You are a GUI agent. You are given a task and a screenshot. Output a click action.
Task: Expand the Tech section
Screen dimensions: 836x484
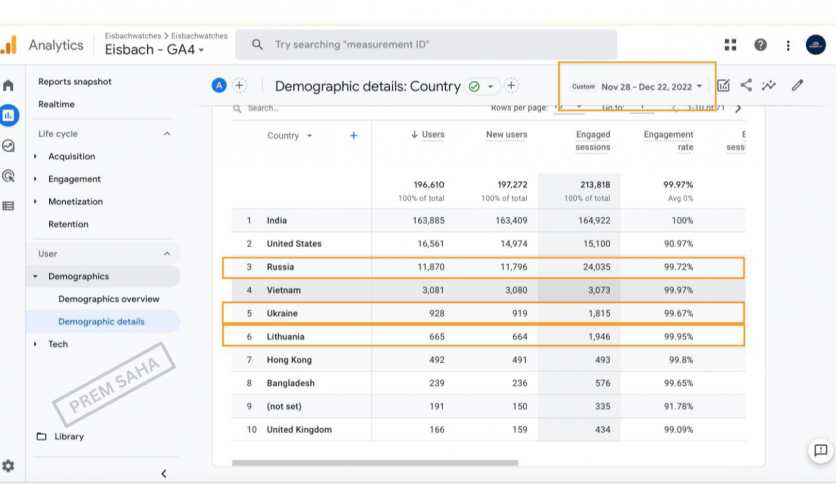pyautogui.click(x=58, y=344)
